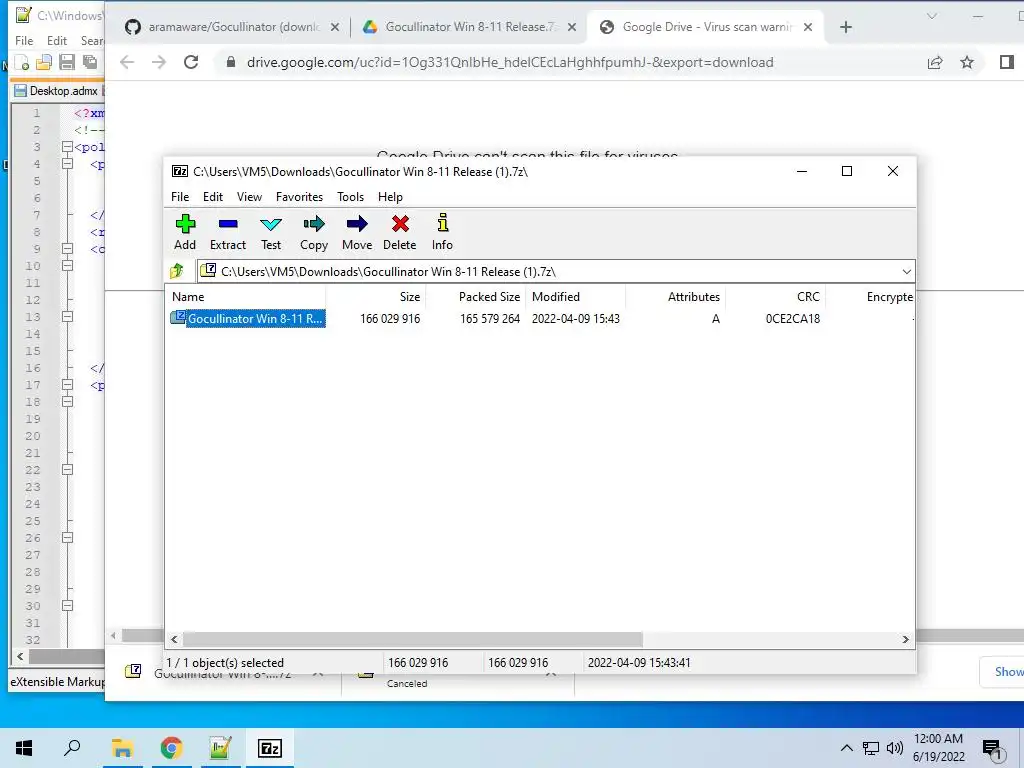Switch to Gocullinator Win 8-11 Release.7z tab
The image size is (1024, 768).
click(x=469, y=27)
